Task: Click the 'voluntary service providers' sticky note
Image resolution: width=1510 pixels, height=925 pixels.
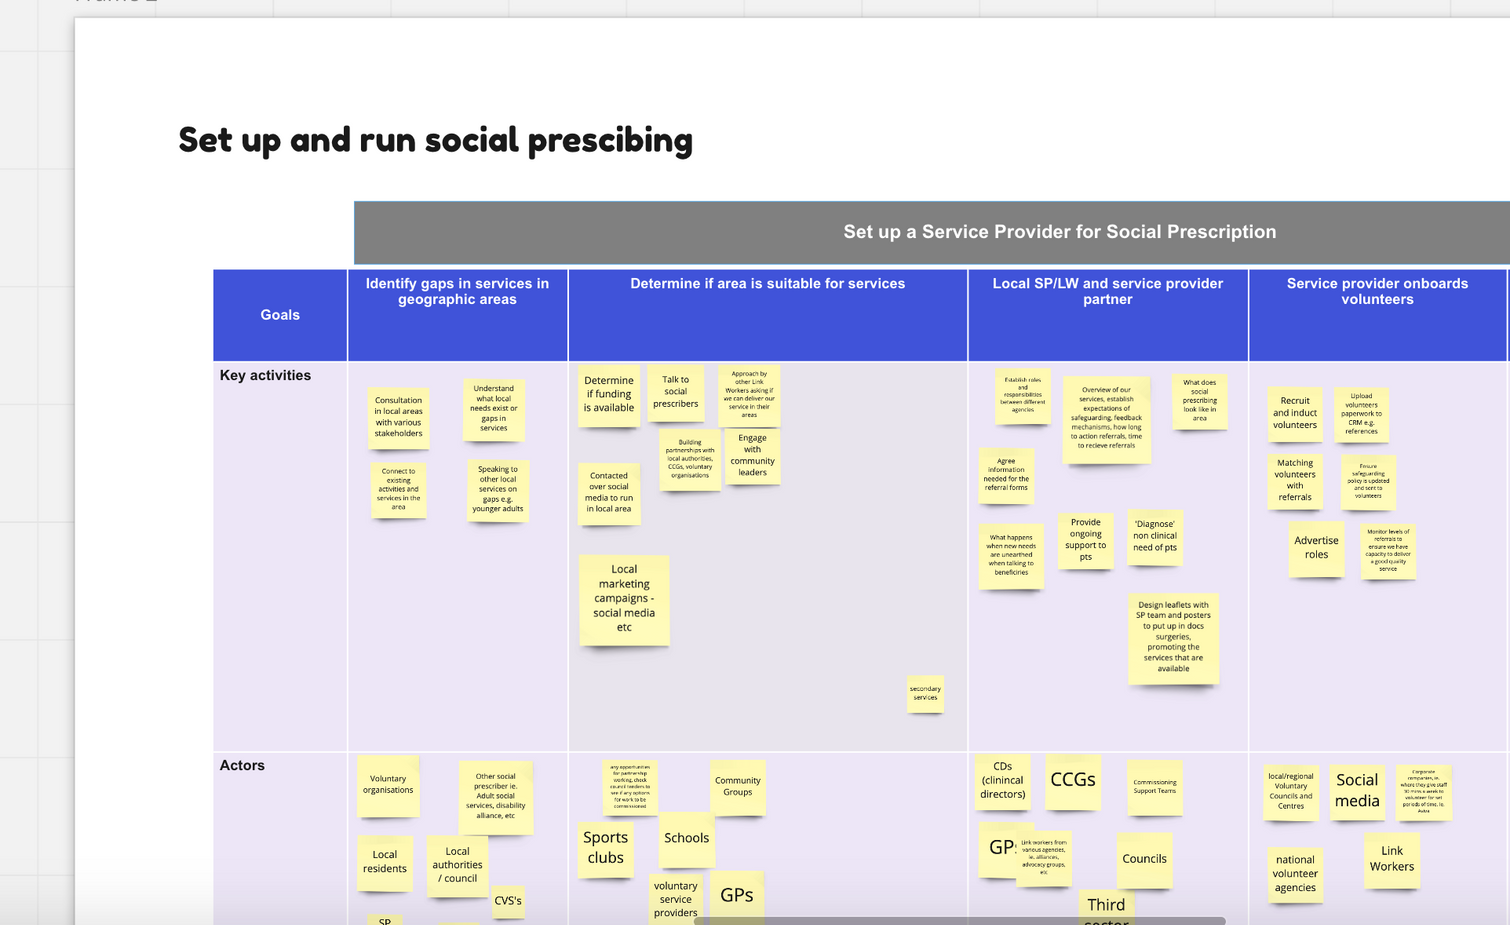Action: [675, 897]
